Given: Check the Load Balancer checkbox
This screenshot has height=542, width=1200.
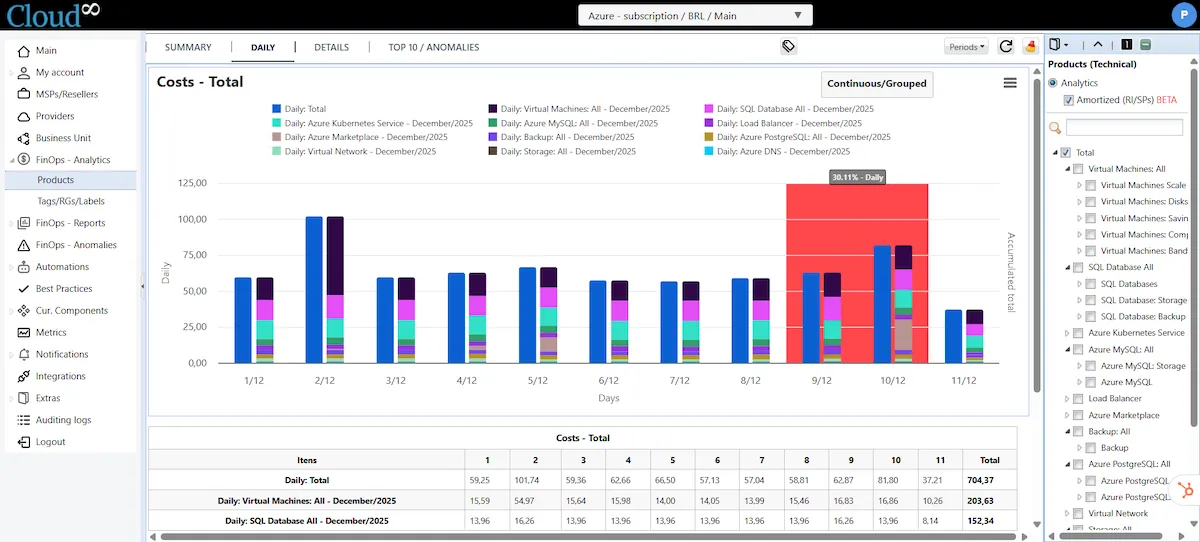Looking at the screenshot, I should (x=1078, y=399).
